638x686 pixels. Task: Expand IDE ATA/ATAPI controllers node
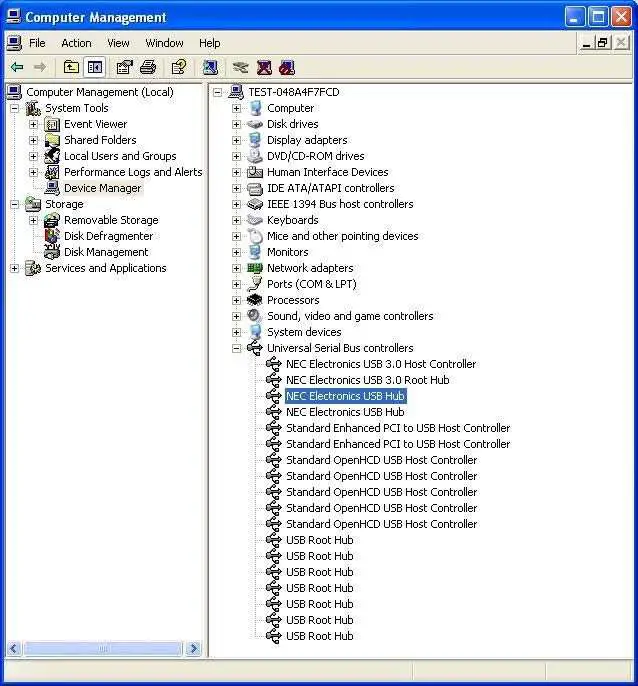click(236, 188)
